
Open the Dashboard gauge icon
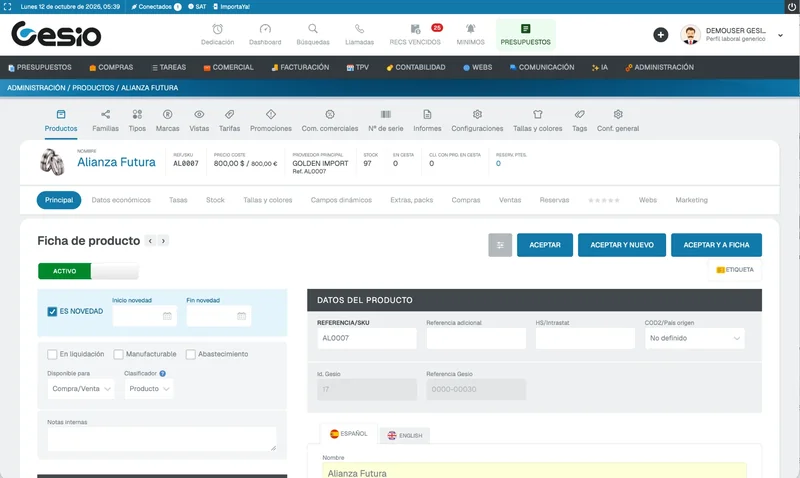click(x=265, y=29)
